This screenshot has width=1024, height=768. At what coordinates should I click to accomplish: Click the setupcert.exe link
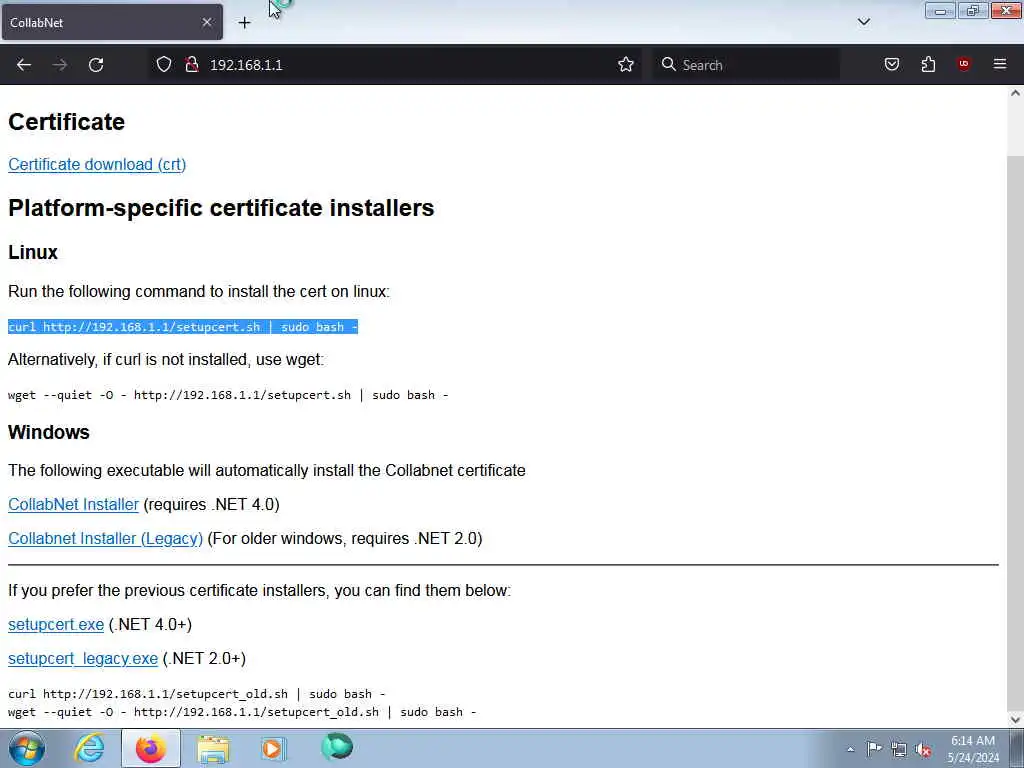coord(56,624)
